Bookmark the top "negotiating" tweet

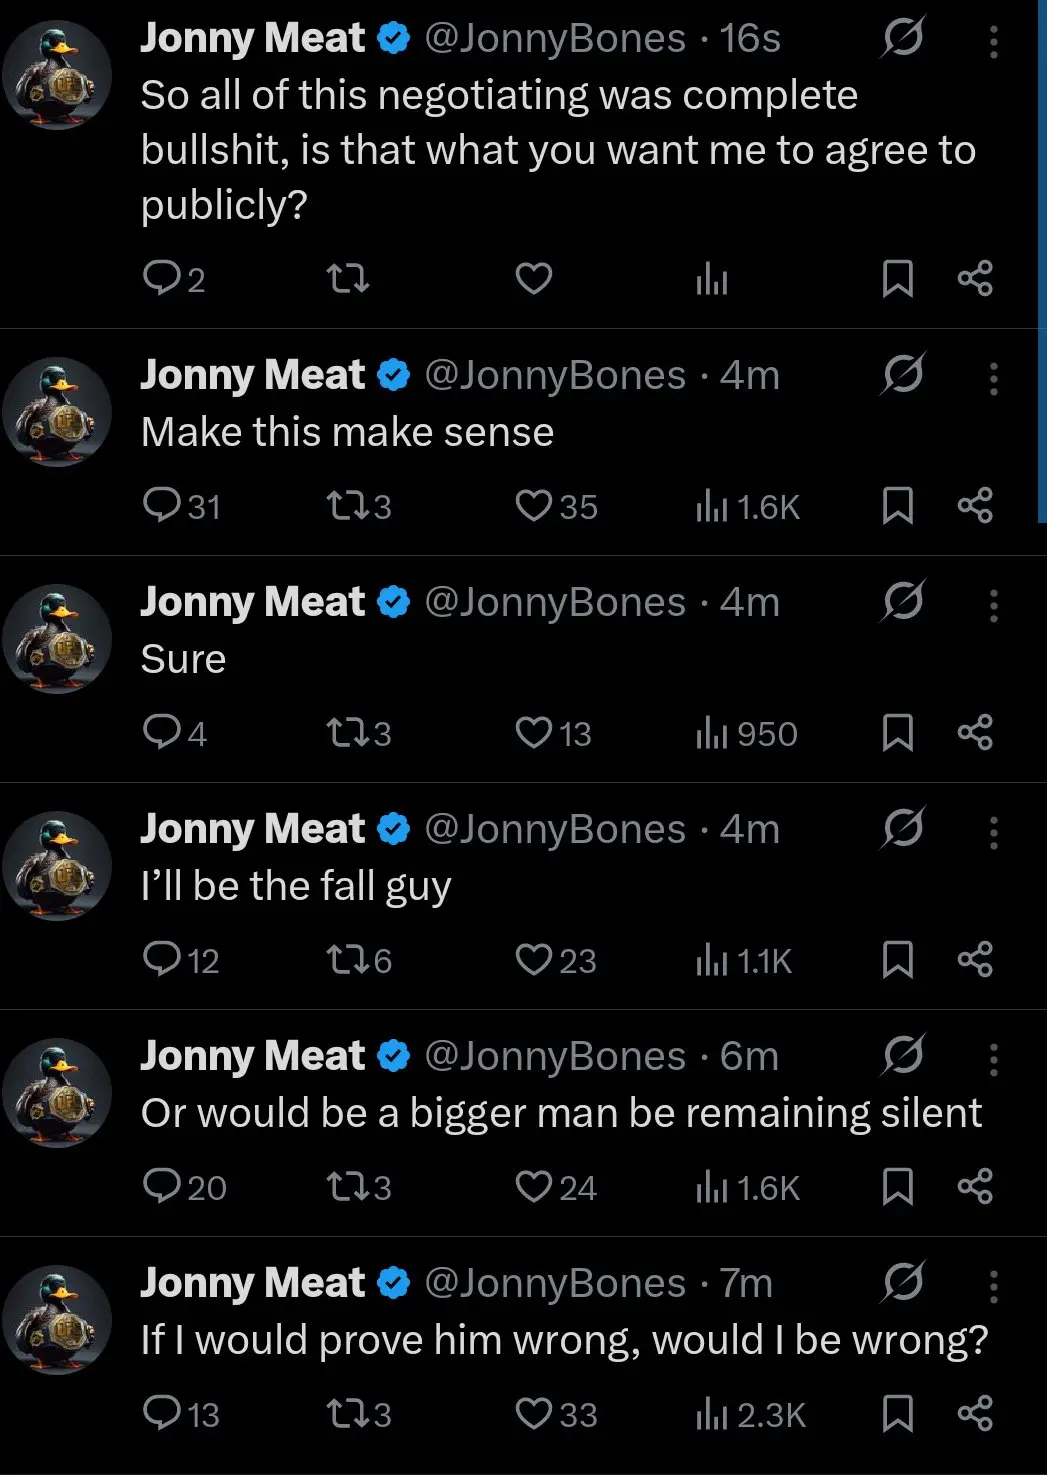[899, 279]
